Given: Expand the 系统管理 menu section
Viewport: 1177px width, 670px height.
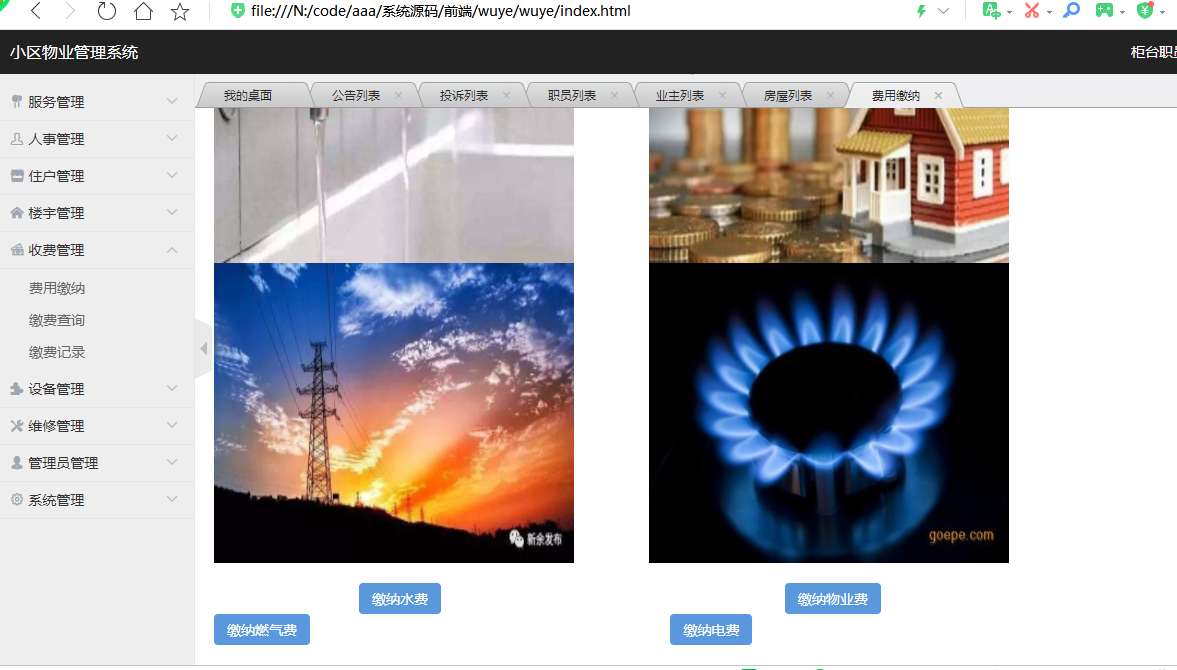Looking at the screenshot, I should [x=96, y=500].
